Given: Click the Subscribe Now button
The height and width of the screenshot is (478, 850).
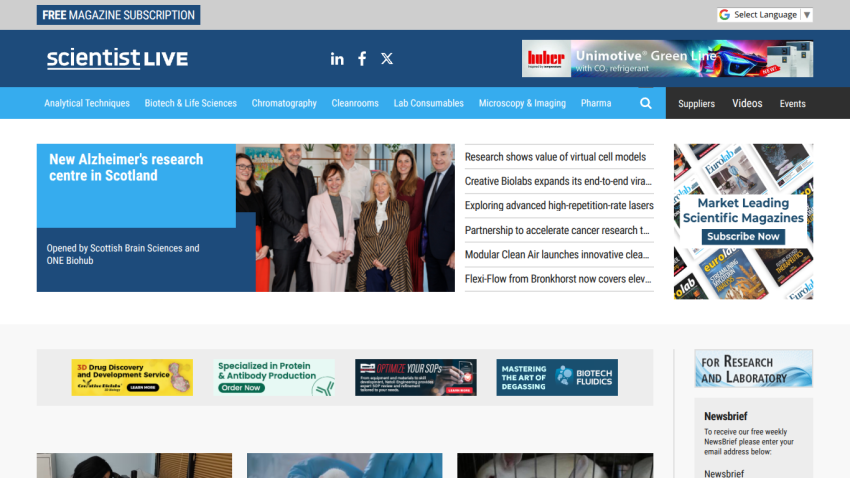Looking at the screenshot, I should [743, 237].
